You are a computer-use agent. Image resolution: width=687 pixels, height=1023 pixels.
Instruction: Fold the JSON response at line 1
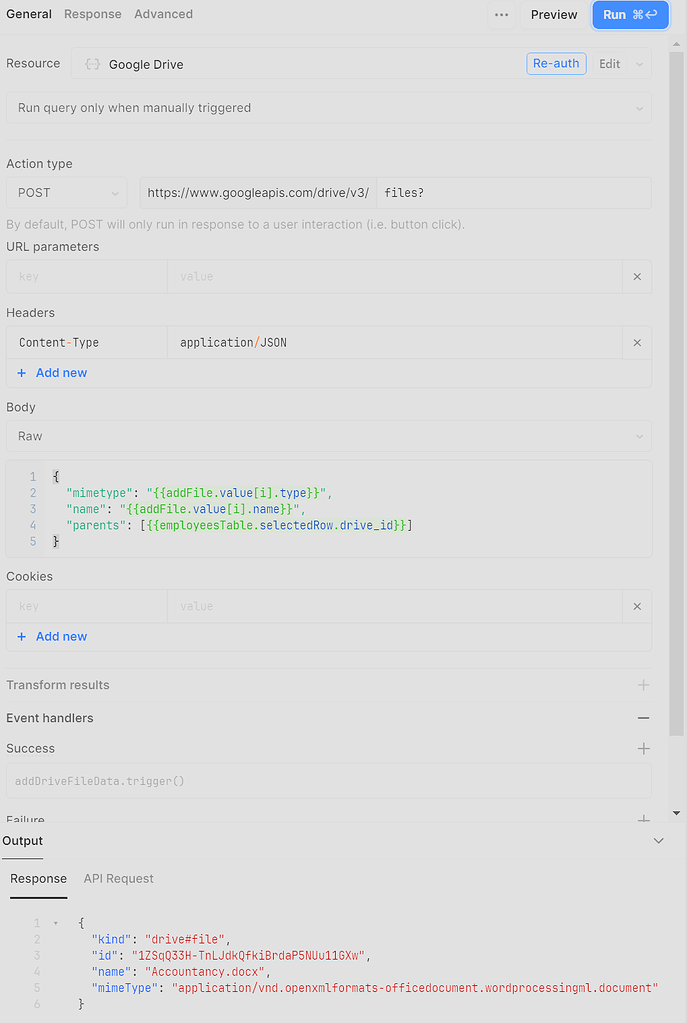[x=55, y=923]
